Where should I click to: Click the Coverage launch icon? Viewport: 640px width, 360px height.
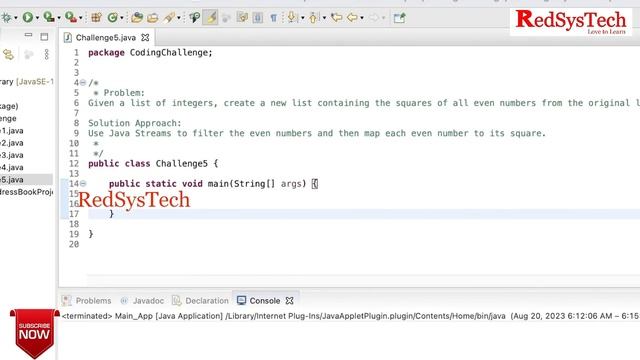[x=49, y=18]
